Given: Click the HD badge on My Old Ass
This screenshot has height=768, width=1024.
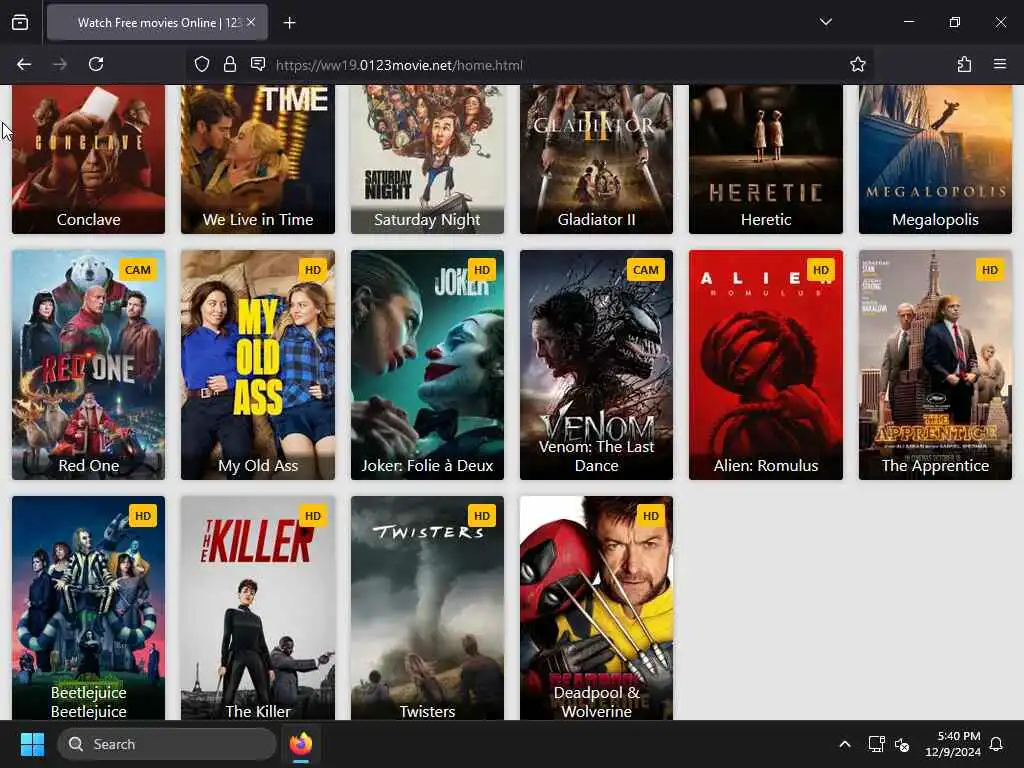Looking at the screenshot, I should tap(313, 270).
